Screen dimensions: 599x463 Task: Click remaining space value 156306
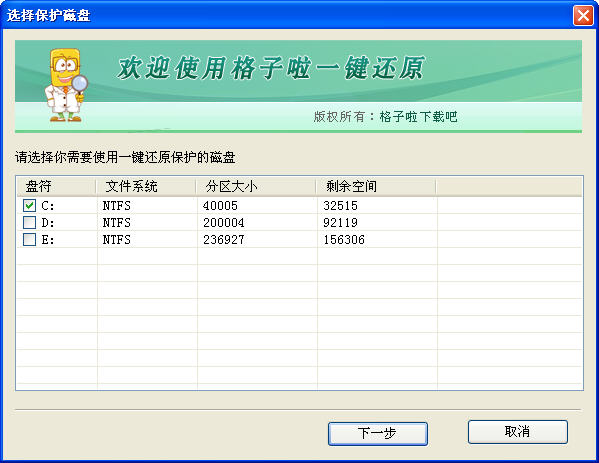tap(344, 240)
